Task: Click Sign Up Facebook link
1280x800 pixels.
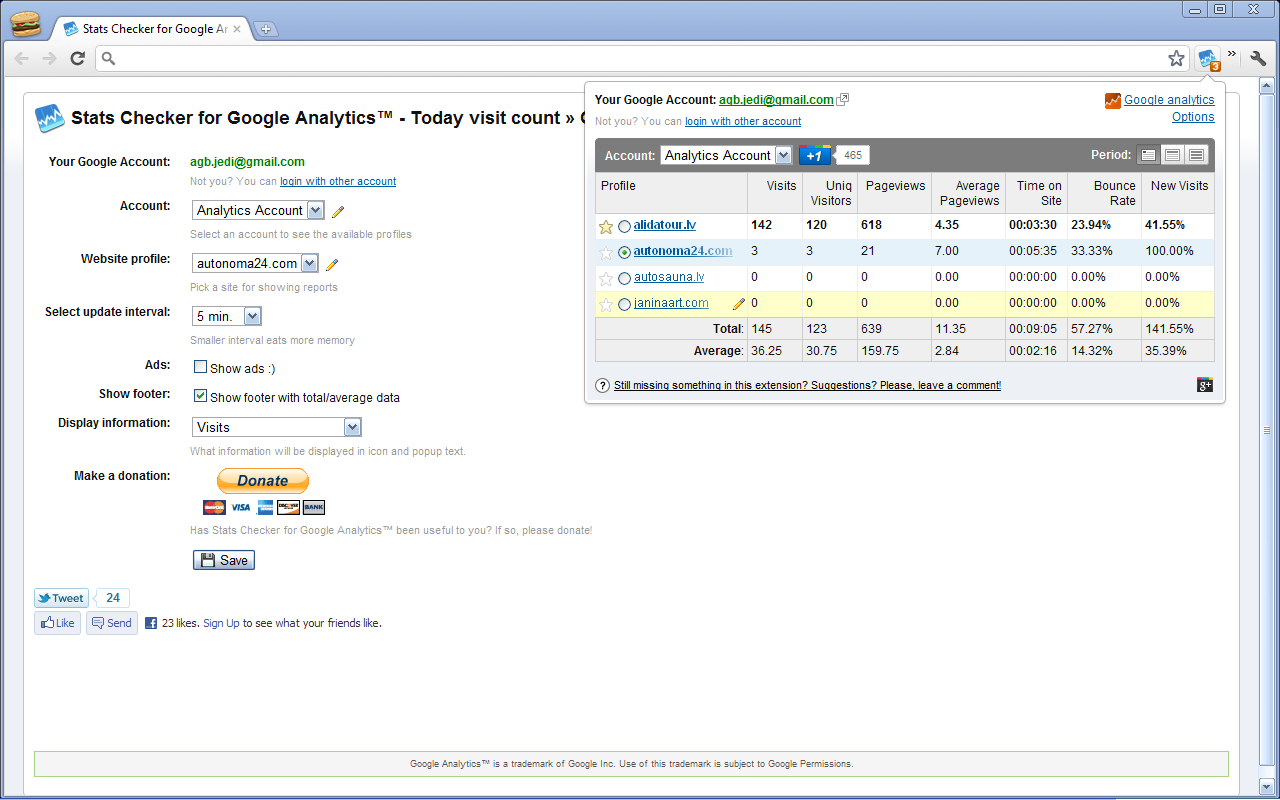Action: pos(221,623)
